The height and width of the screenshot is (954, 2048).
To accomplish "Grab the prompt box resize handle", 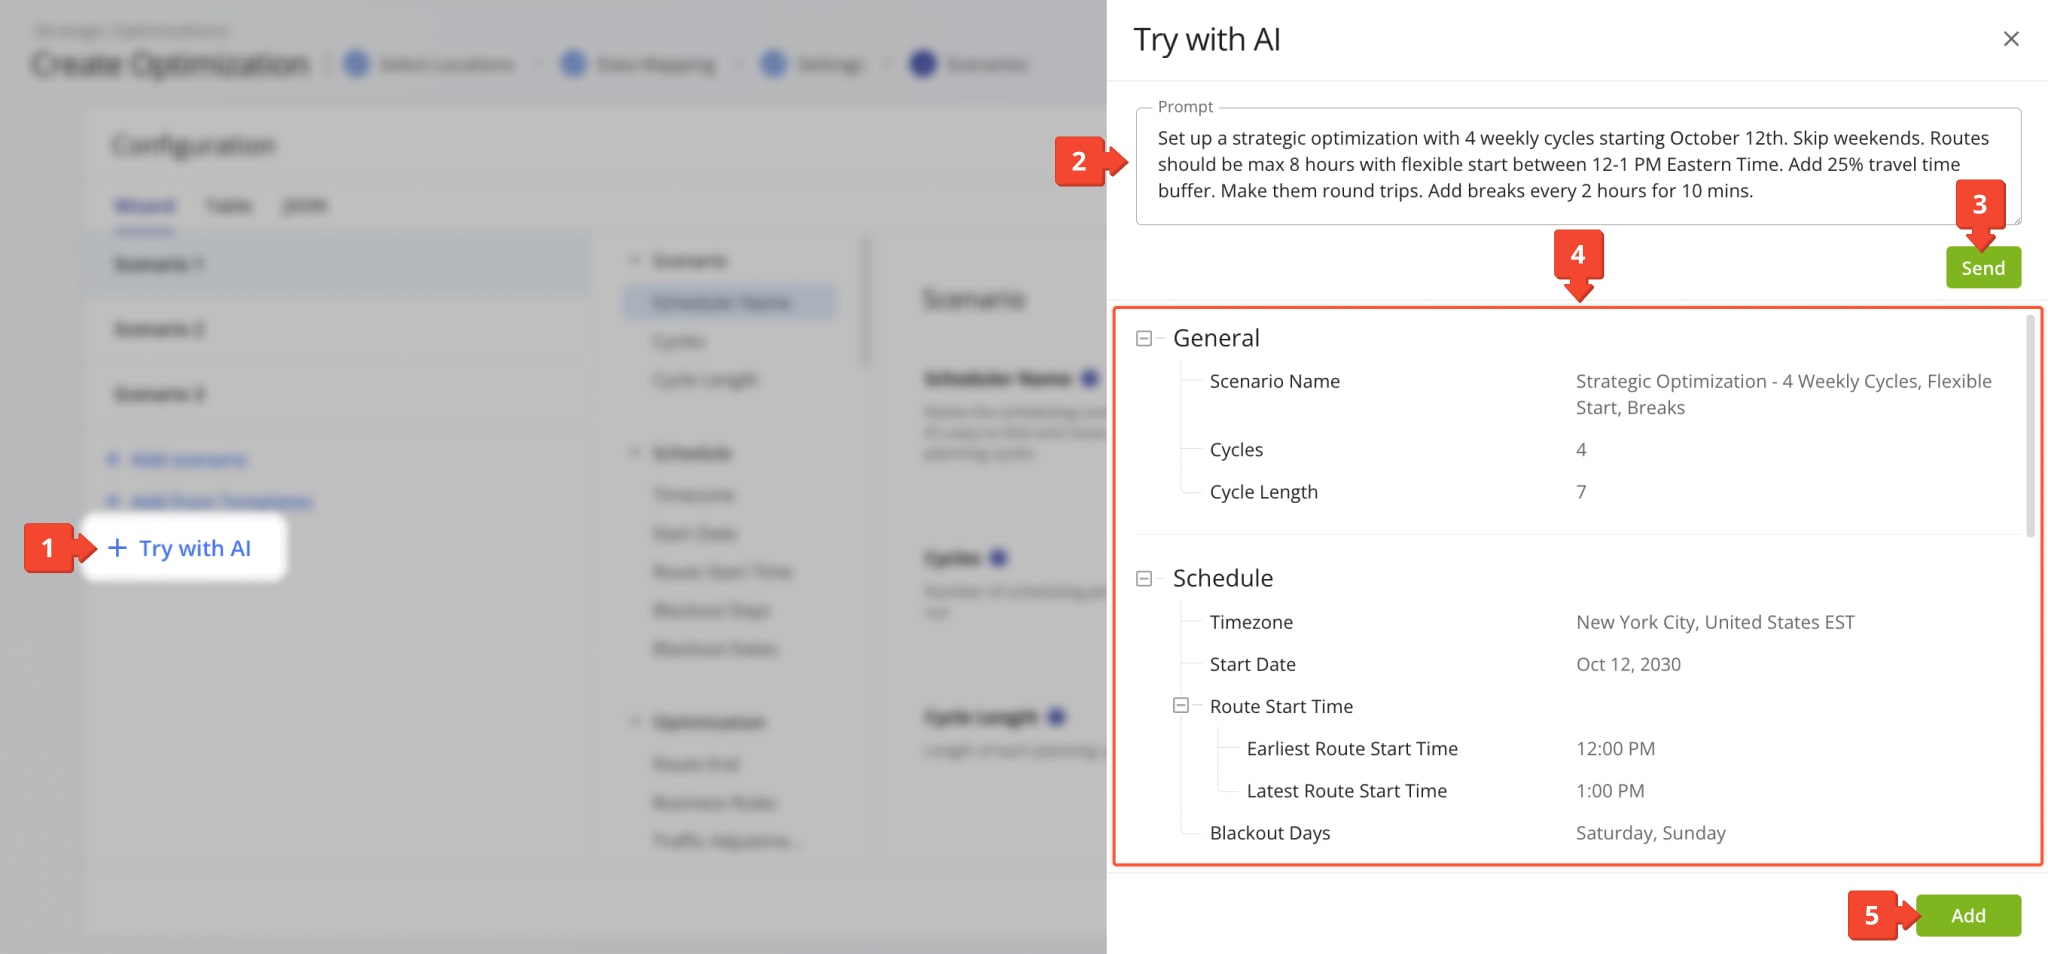I will (x=2016, y=219).
